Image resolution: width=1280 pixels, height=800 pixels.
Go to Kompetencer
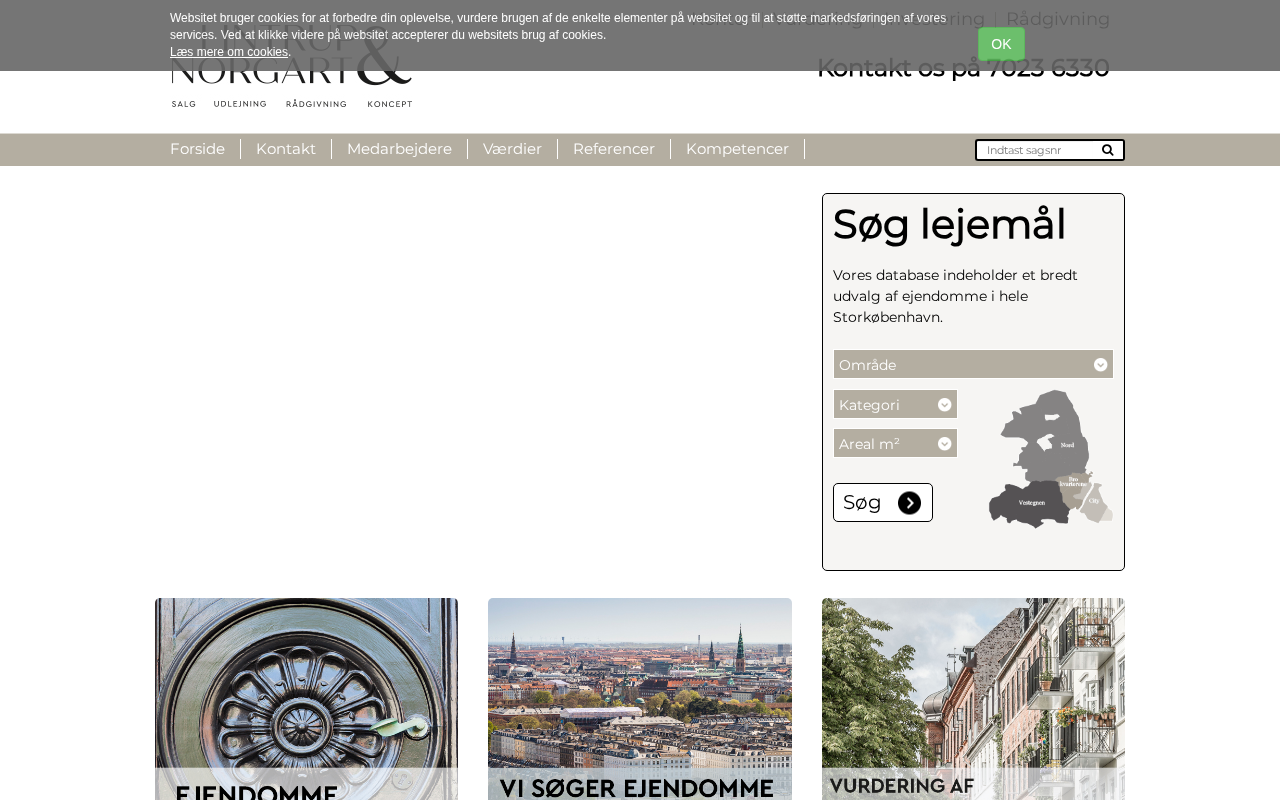pyautogui.click(x=737, y=149)
